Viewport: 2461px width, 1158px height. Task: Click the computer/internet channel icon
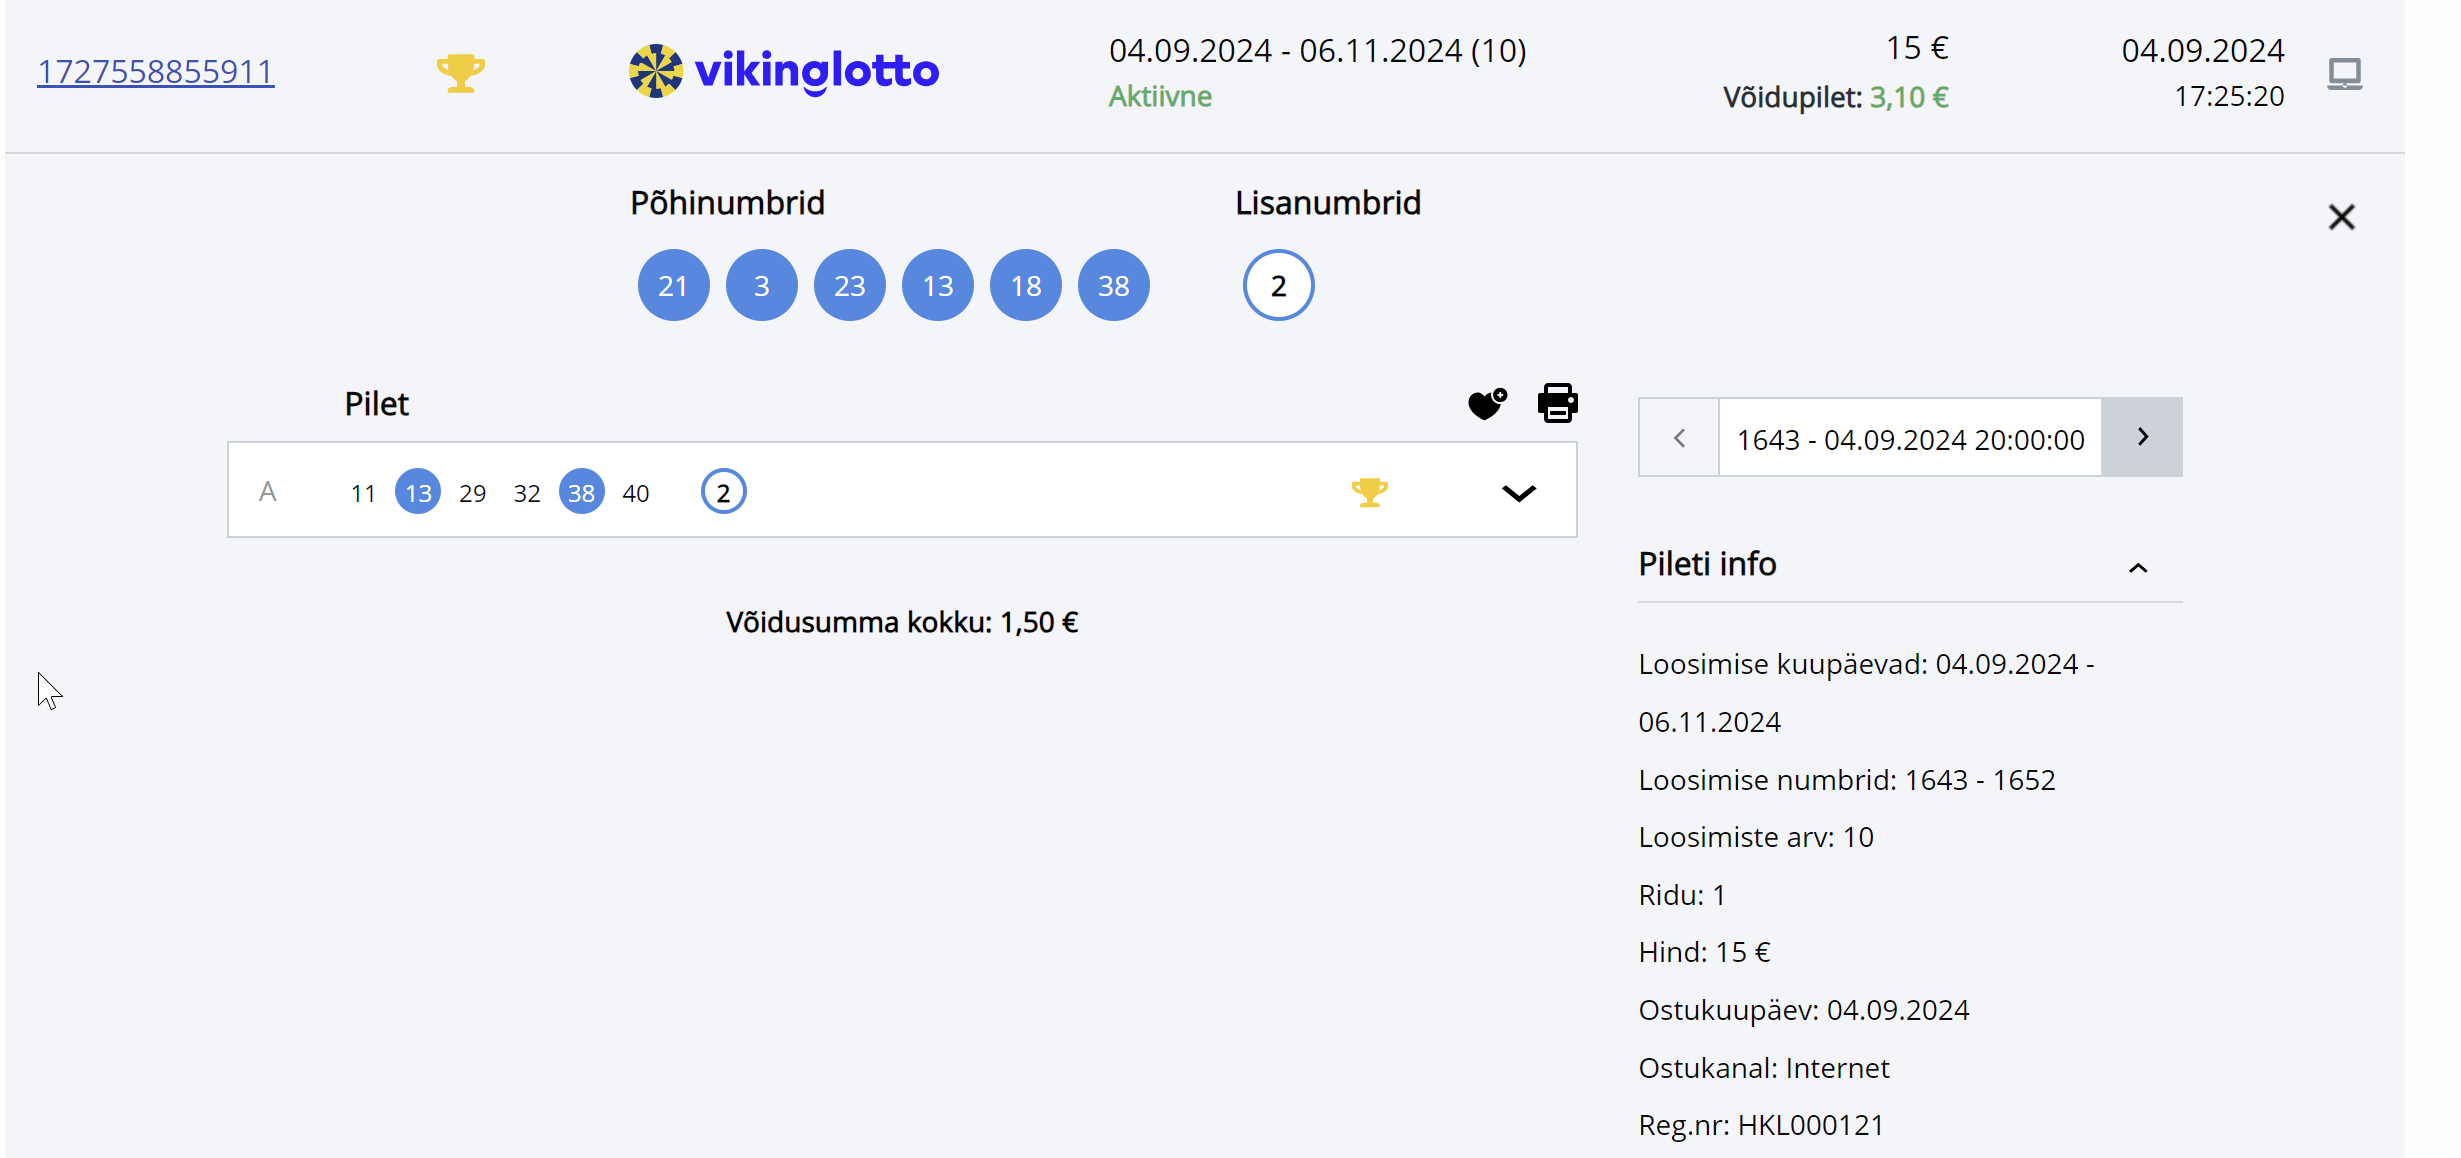pyautogui.click(x=2344, y=73)
